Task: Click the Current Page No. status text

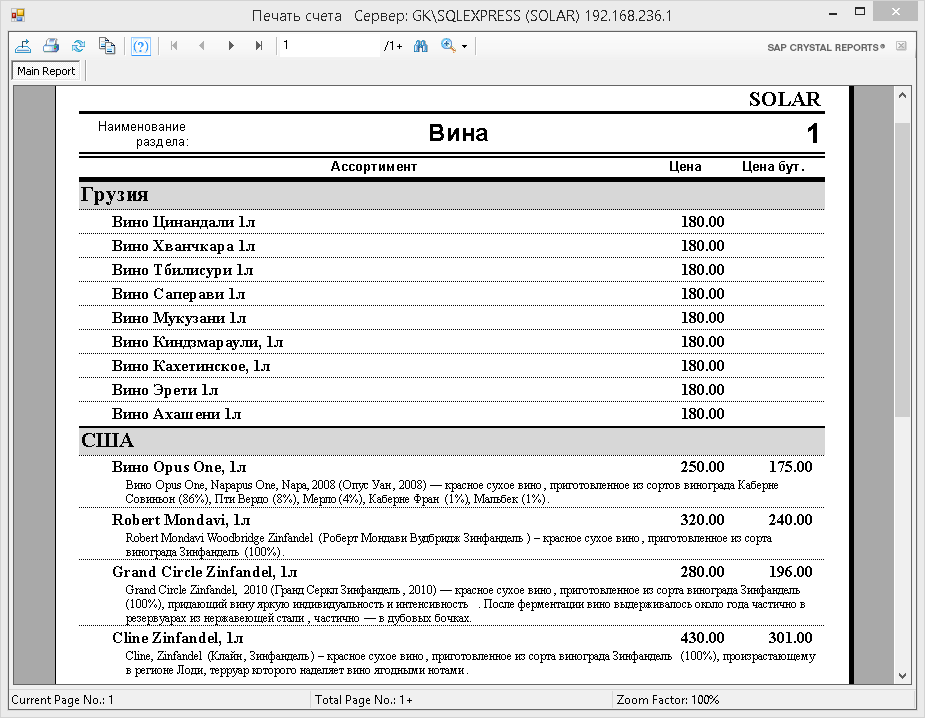Action: (x=63, y=700)
